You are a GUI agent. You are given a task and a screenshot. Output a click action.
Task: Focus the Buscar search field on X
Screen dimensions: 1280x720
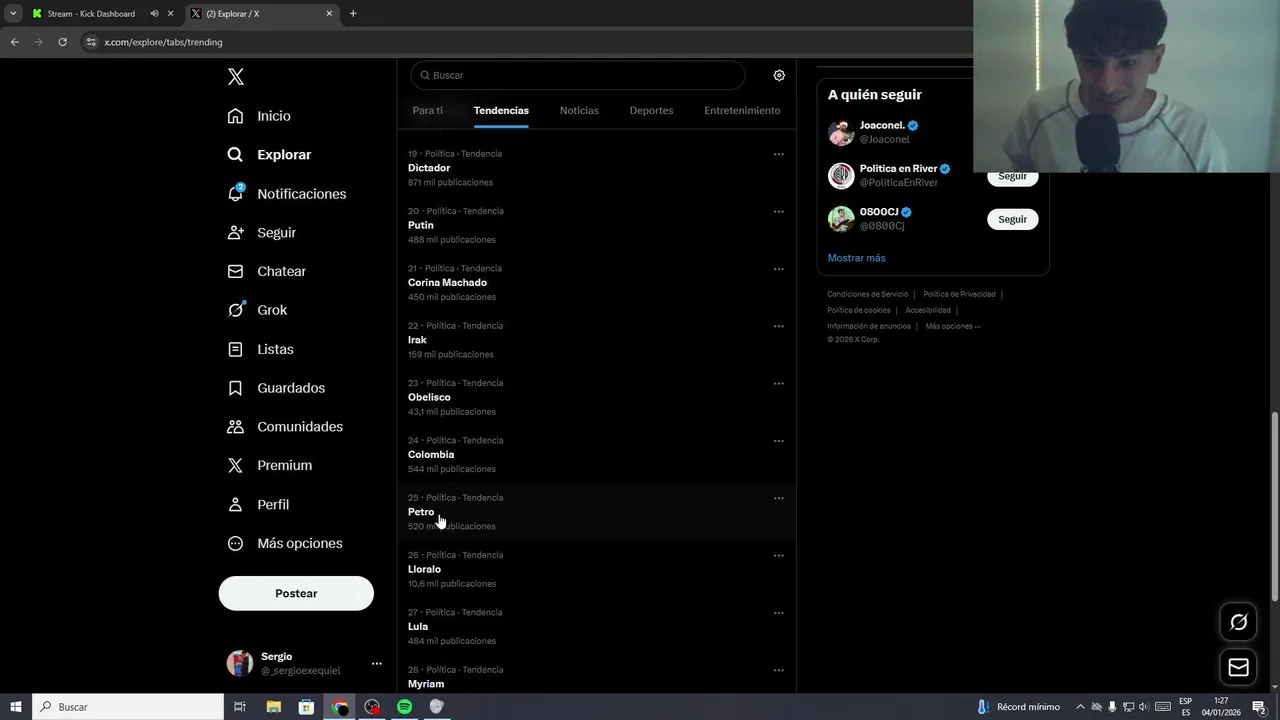578,75
